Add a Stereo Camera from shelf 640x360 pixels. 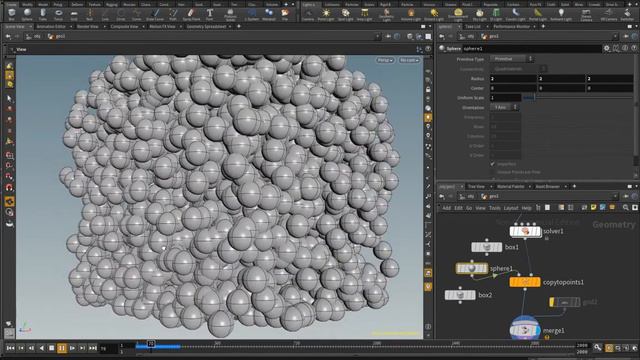pos(586,15)
